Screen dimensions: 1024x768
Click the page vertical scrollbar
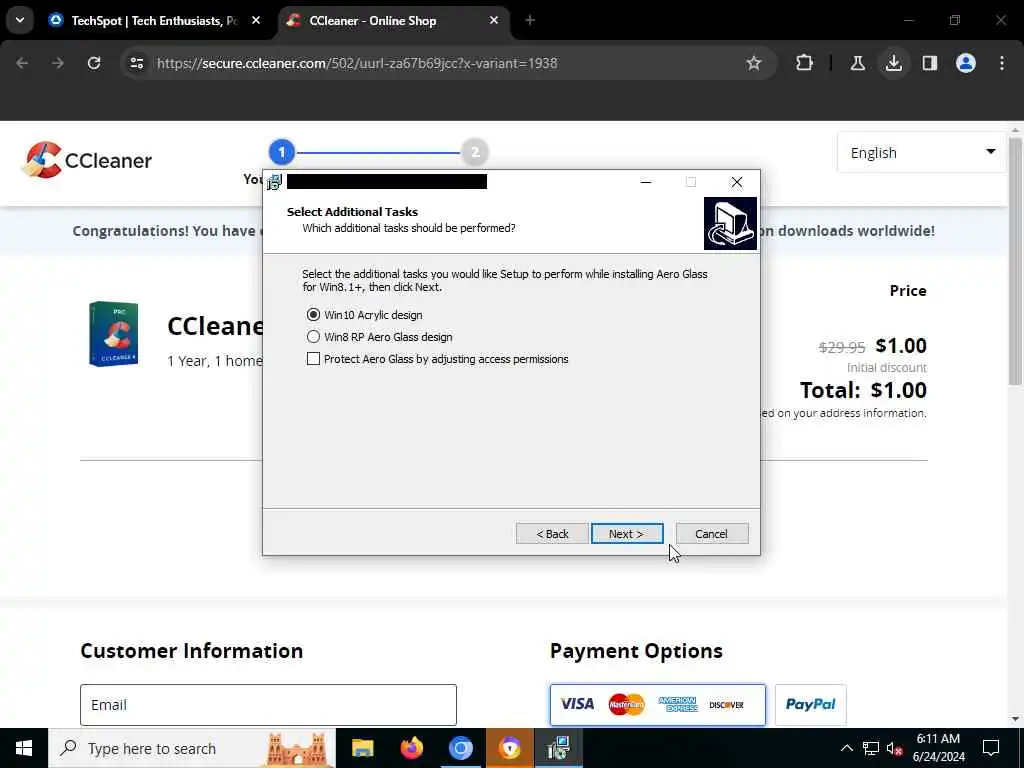(1015, 261)
